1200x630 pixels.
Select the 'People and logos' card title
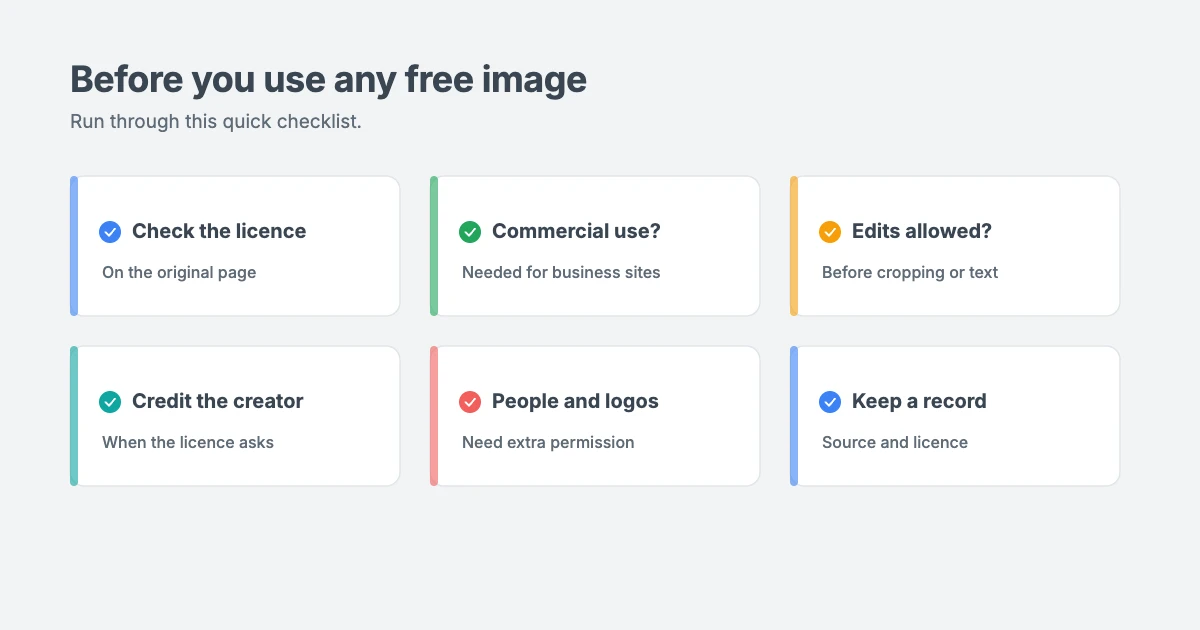pos(575,401)
